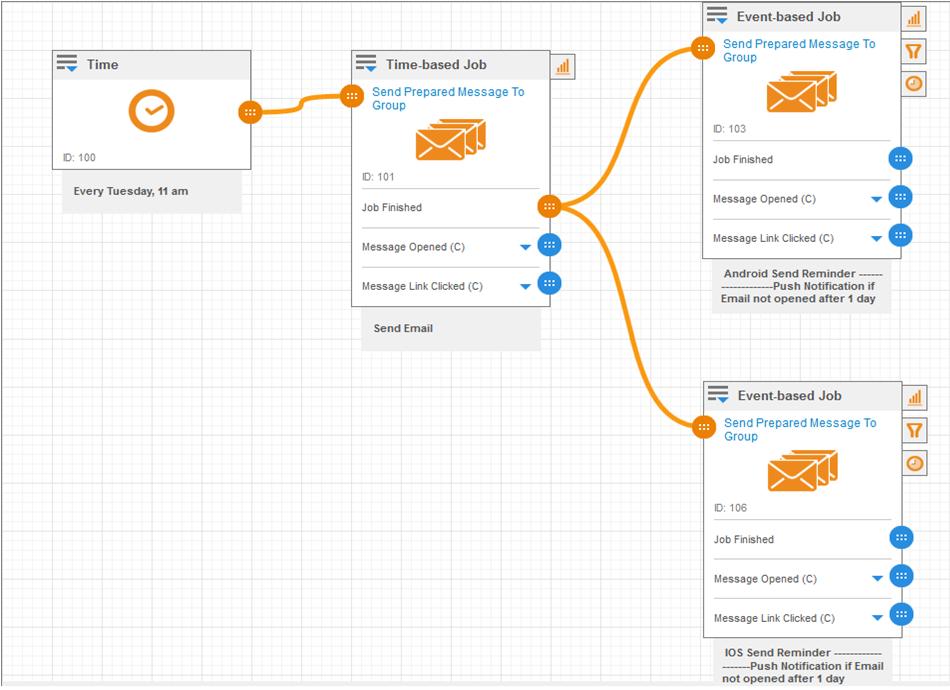Open statistics chart icon for Time-based Job
950x690 pixels.
point(563,66)
